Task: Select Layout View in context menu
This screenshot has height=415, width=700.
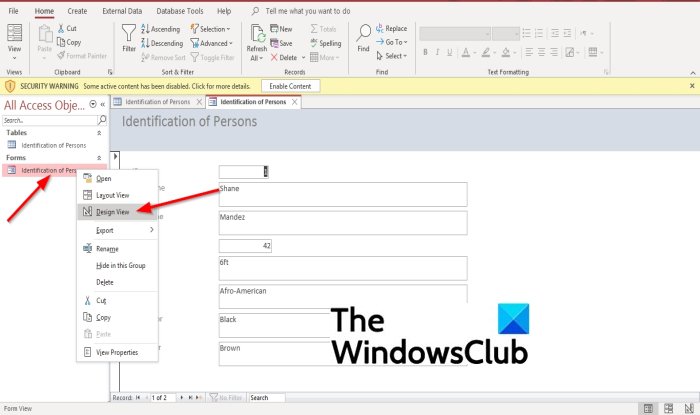Action: [117, 195]
